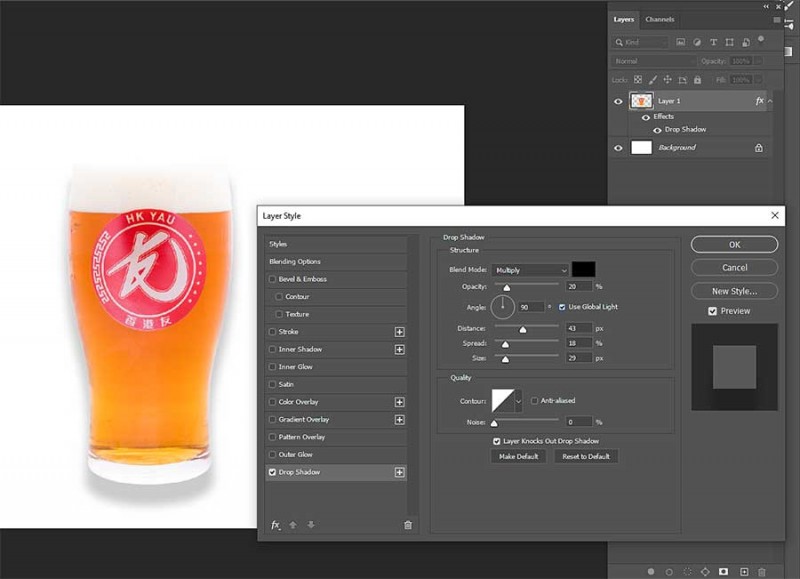Open the layer blend mode Normal dropdown
Screen dimensions: 800x579
coord(654,61)
